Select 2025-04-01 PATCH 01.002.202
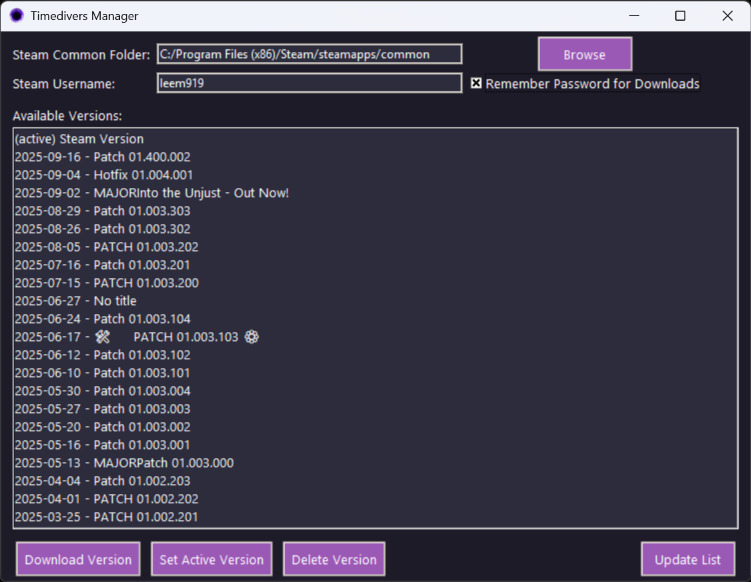Image resolution: width=751 pixels, height=582 pixels. [375, 499]
